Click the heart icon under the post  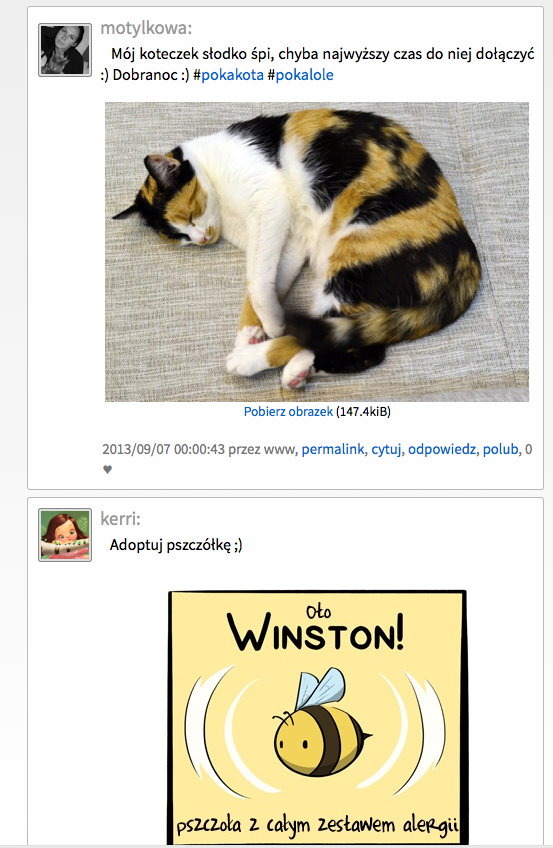(x=108, y=469)
